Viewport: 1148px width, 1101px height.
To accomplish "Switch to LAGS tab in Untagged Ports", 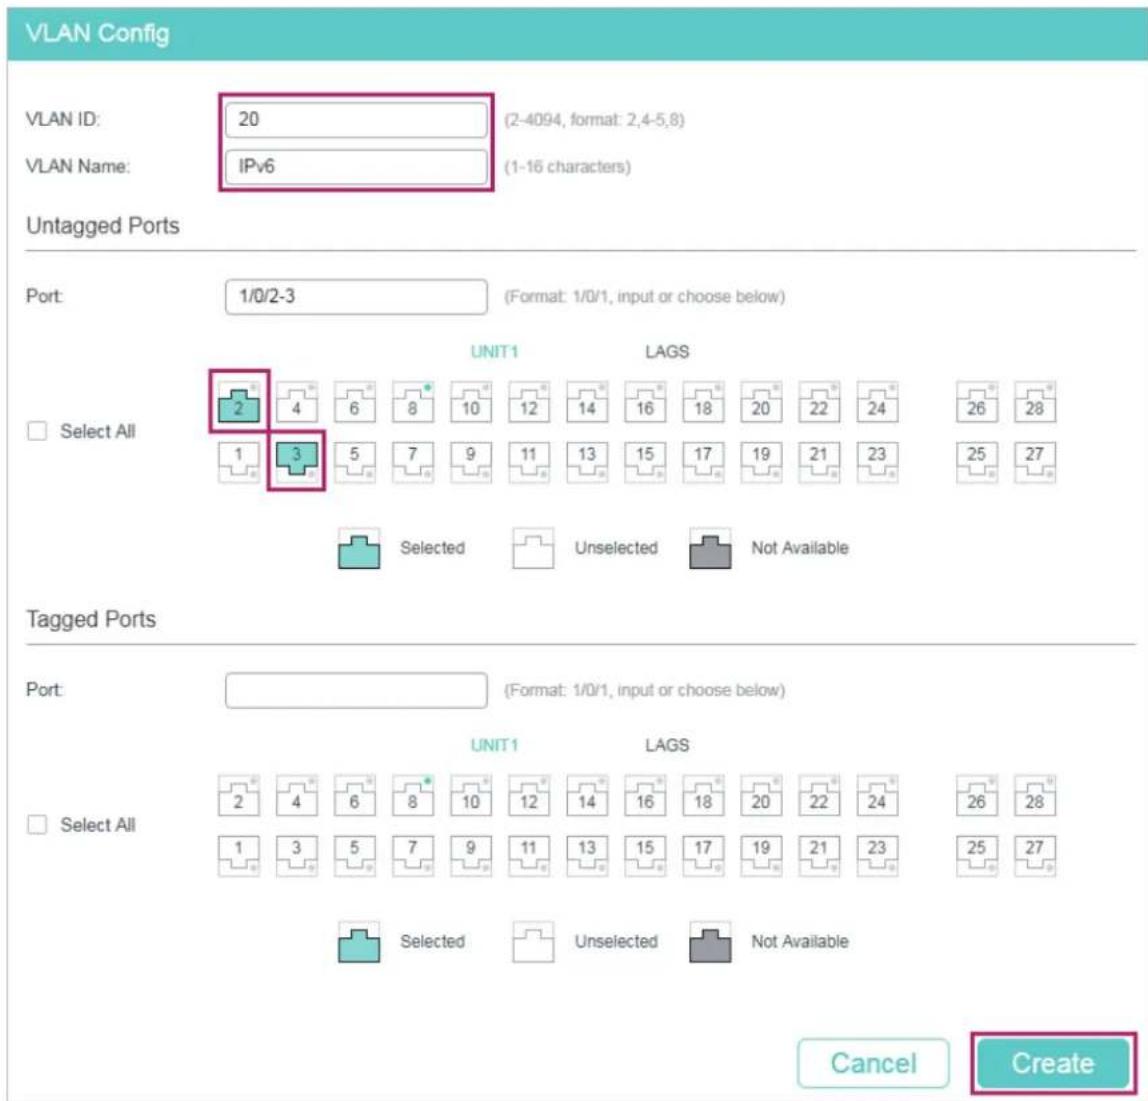I will pyautogui.click(x=667, y=352).
